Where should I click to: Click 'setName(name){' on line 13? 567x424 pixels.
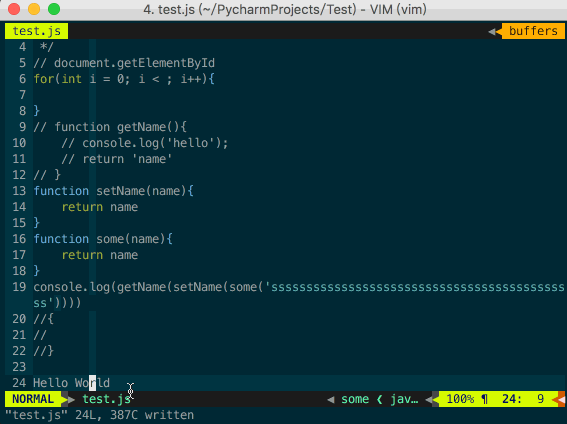(x=145, y=191)
